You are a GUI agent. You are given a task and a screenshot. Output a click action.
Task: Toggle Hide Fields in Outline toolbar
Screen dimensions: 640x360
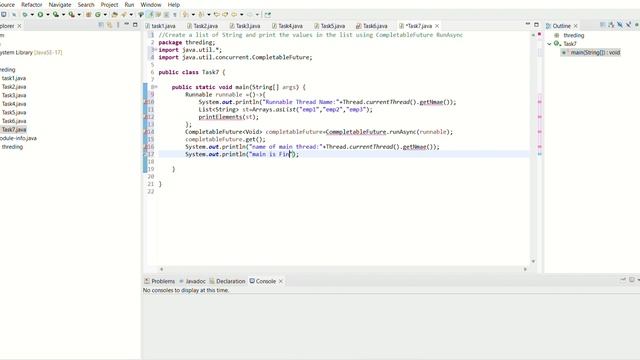coord(620,25)
